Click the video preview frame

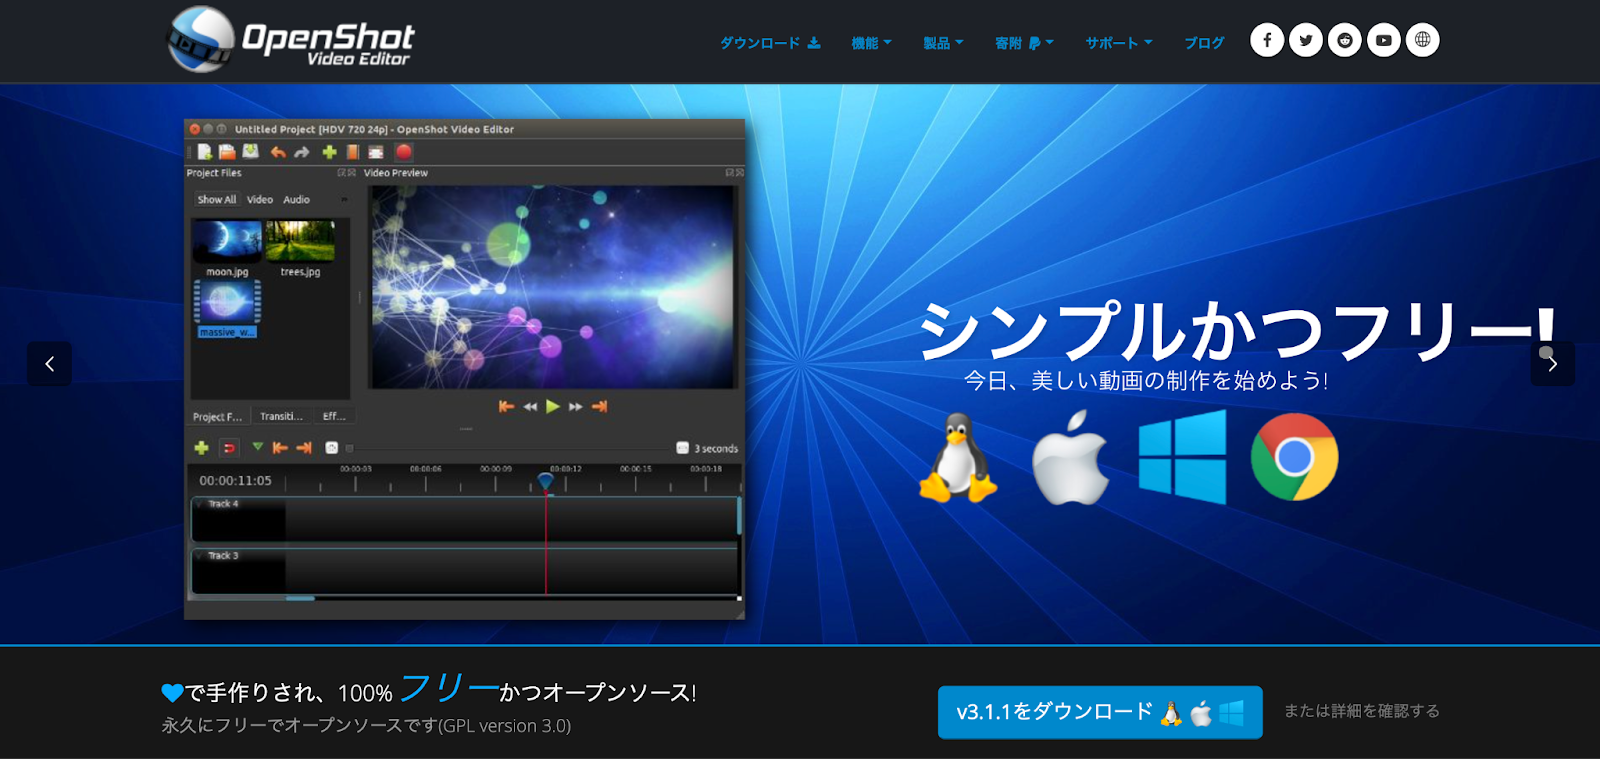pos(552,287)
